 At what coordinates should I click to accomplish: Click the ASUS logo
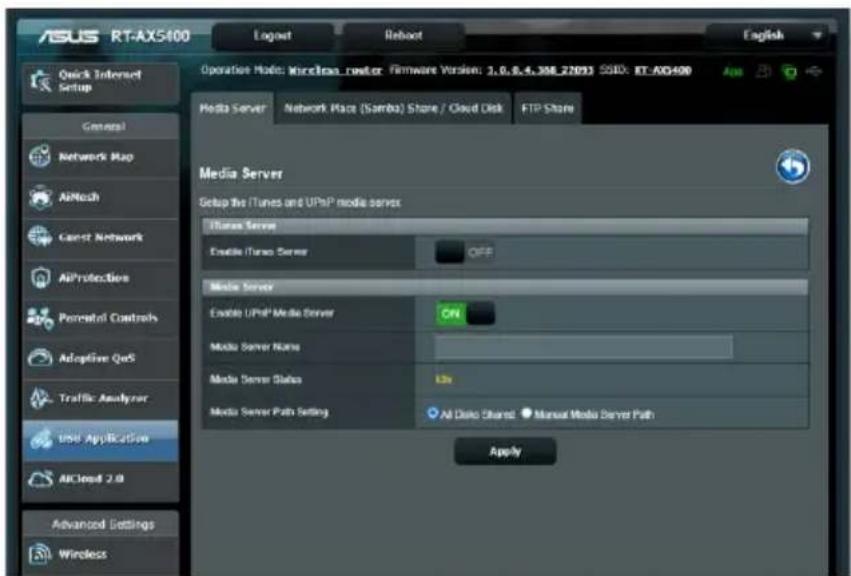(x=69, y=36)
